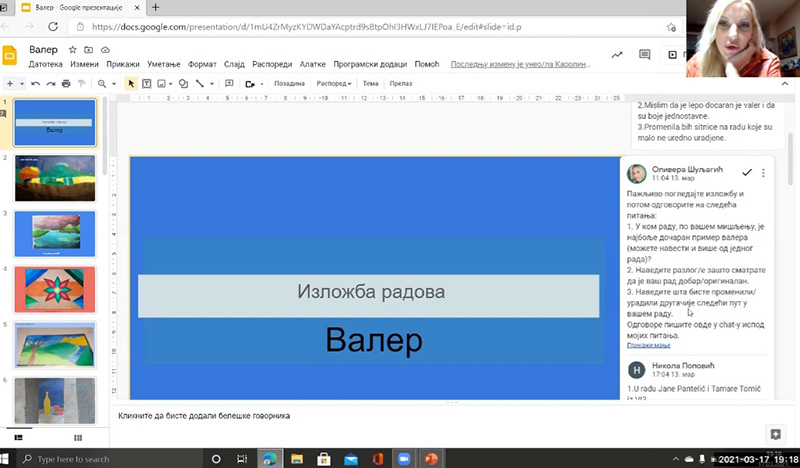The width and height of the screenshot is (800, 468).
Task: Click the new slide plus button
Action: [10, 83]
